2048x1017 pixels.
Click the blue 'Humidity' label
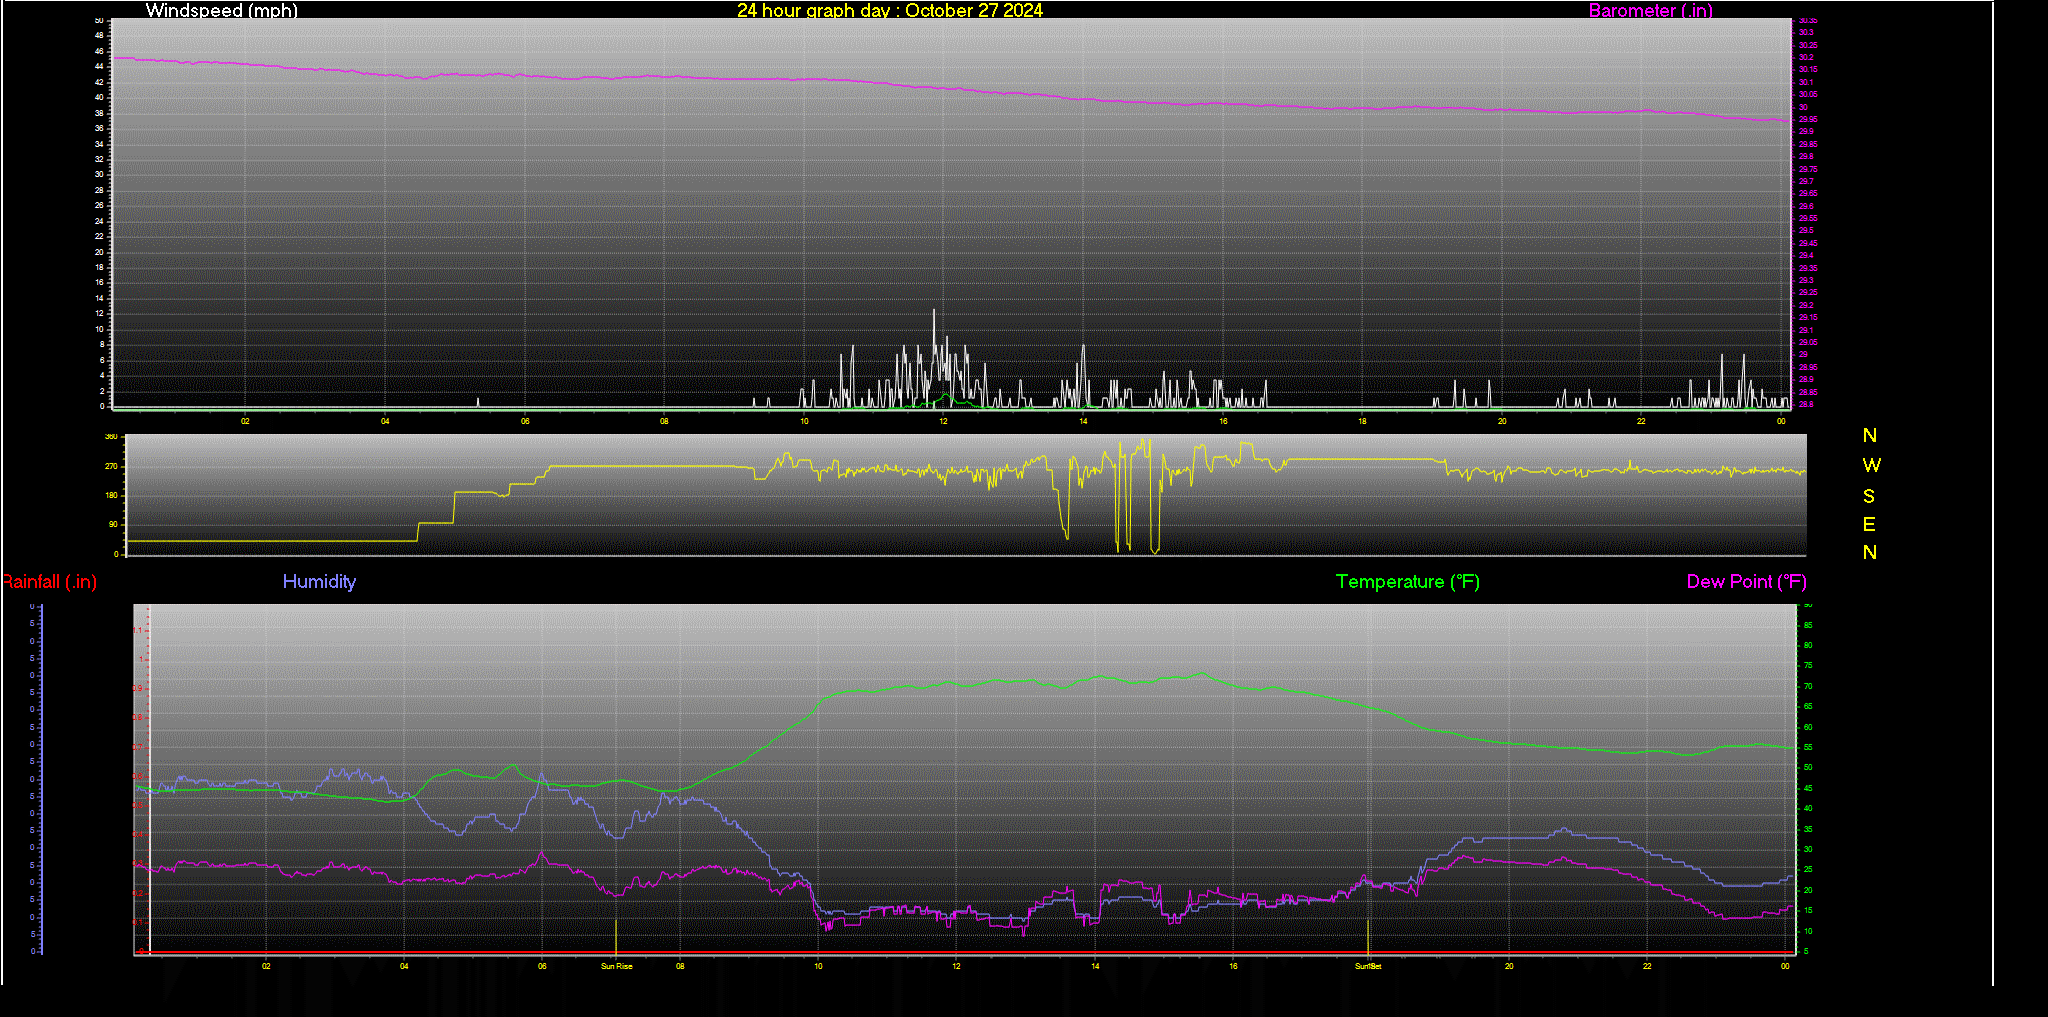point(319,581)
